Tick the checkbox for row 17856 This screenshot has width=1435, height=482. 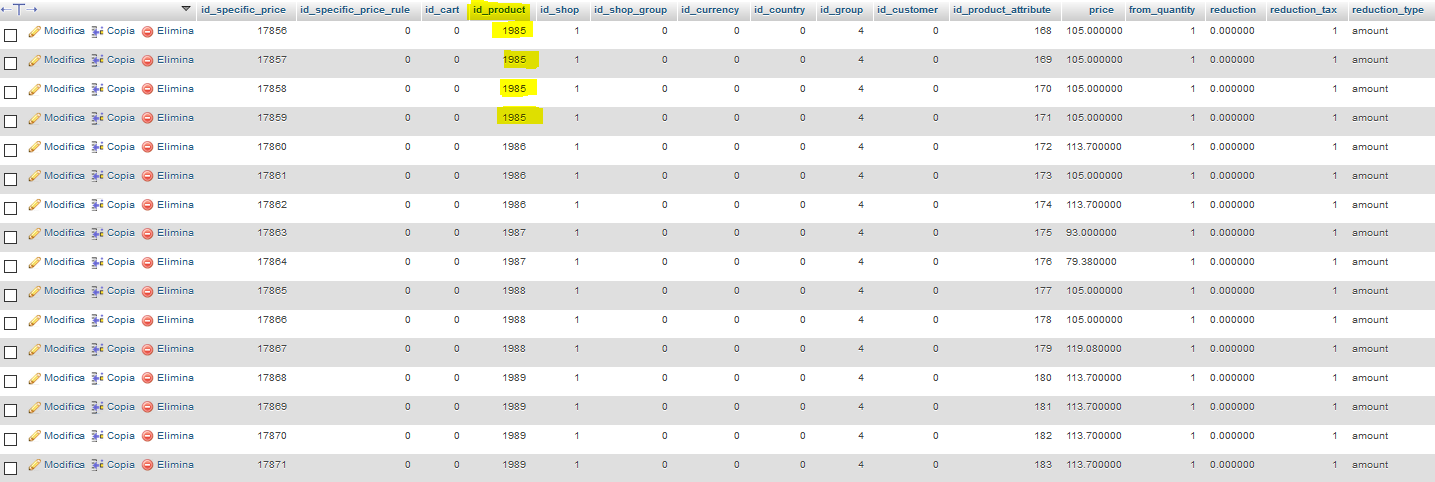11,35
